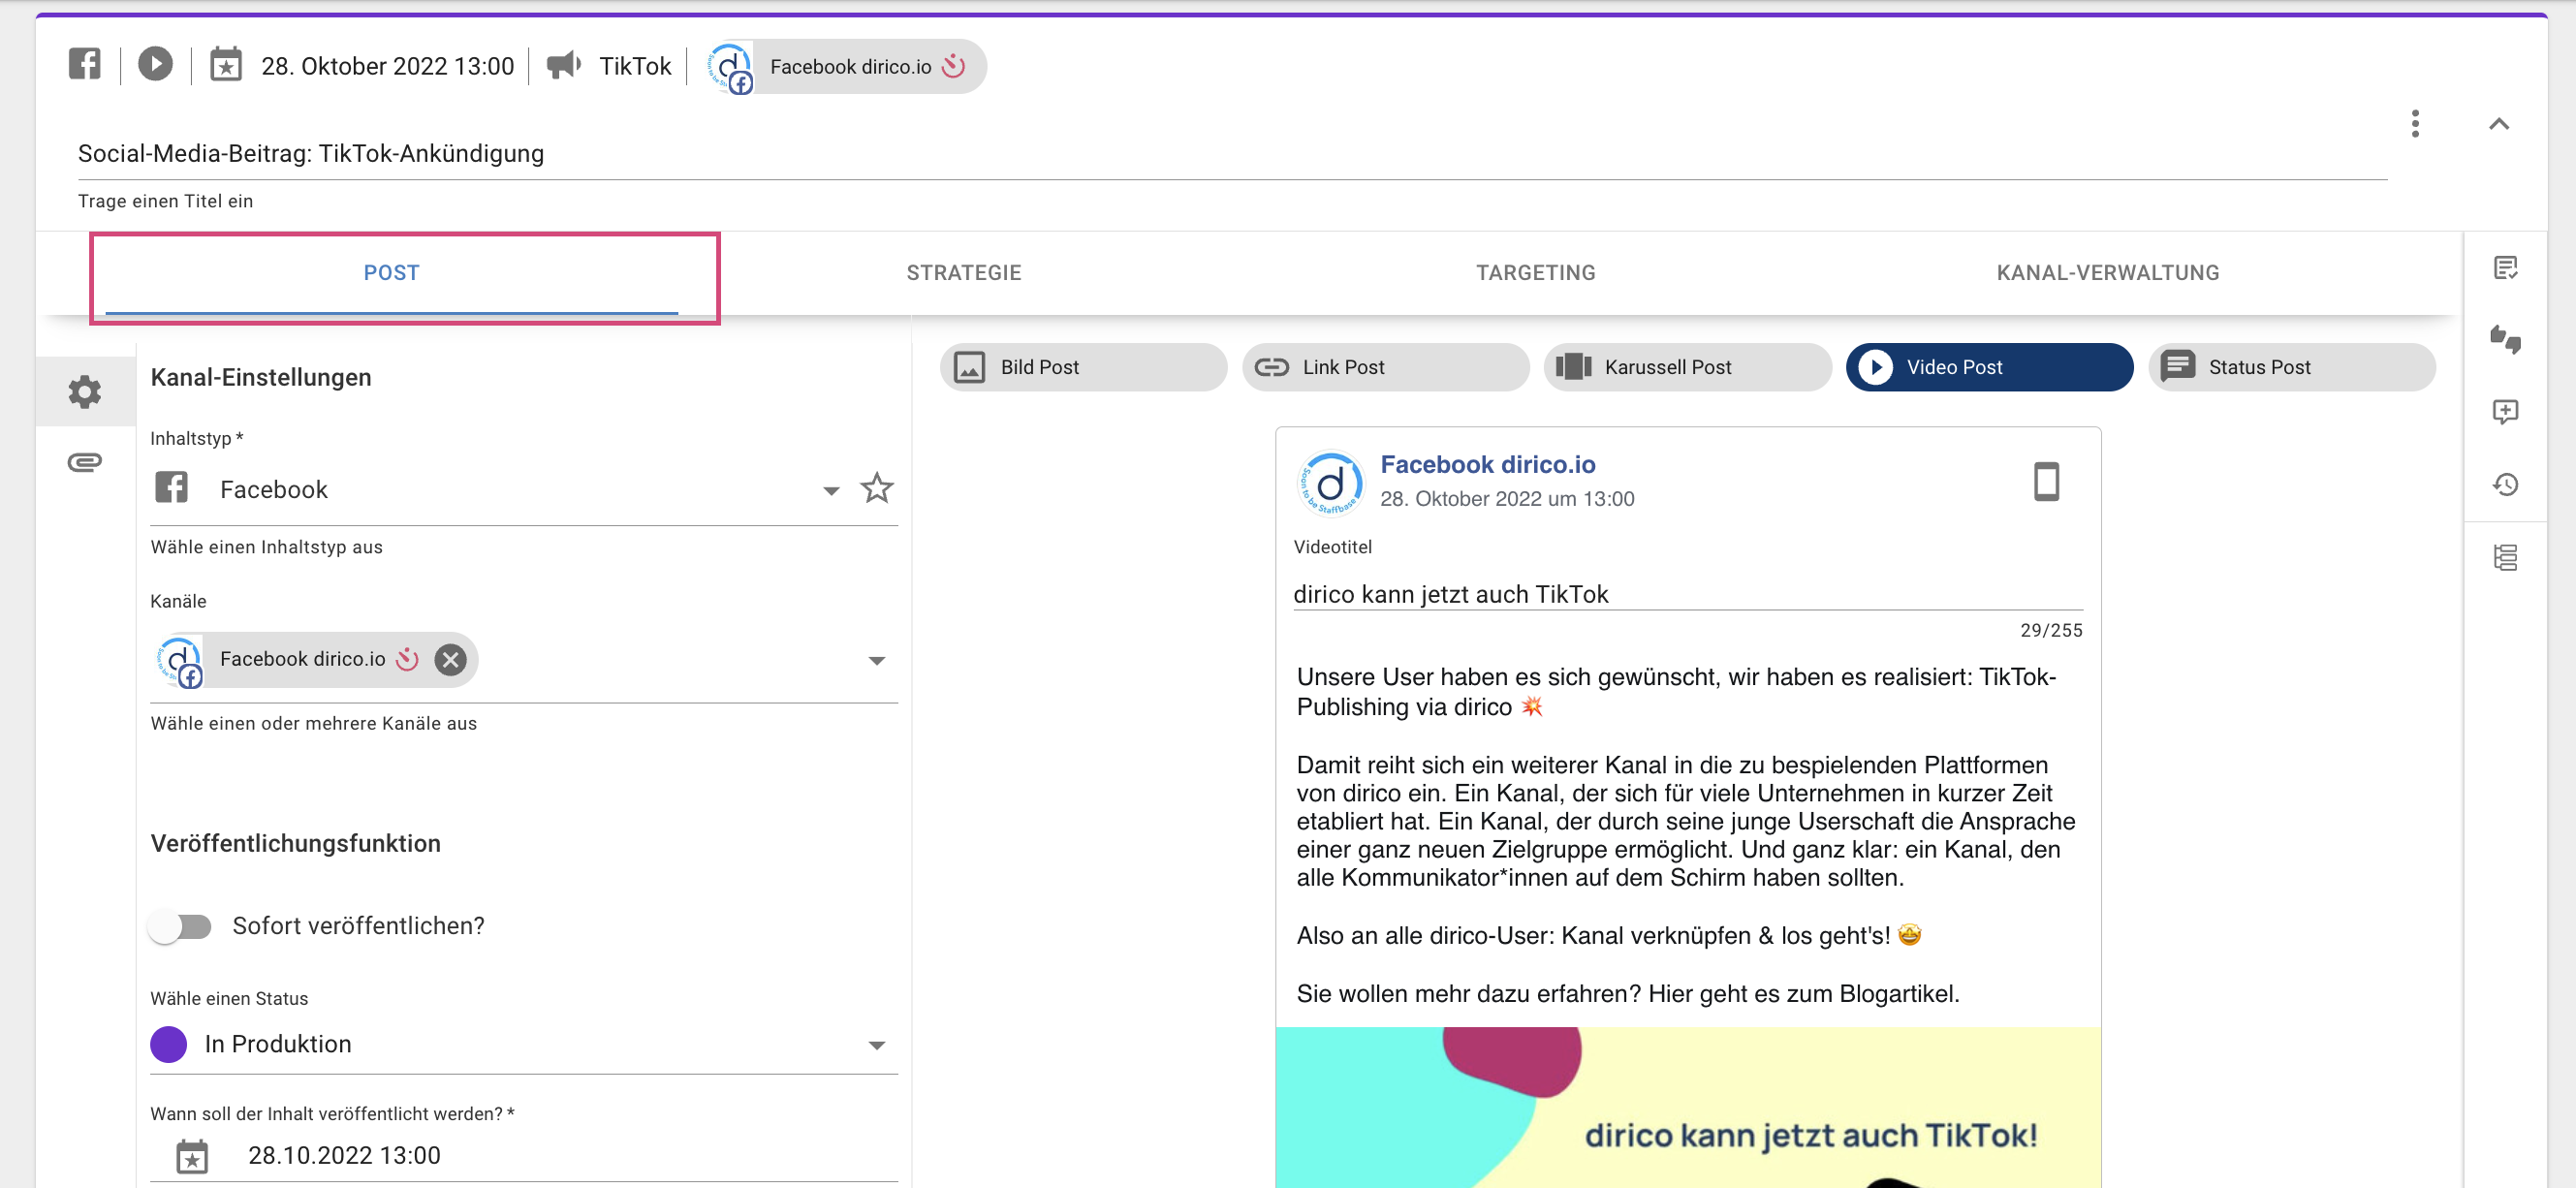Screen dimensions: 2576x1188
Task: Click the purple In Produktion status color dot
Action: (x=169, y=1044)
